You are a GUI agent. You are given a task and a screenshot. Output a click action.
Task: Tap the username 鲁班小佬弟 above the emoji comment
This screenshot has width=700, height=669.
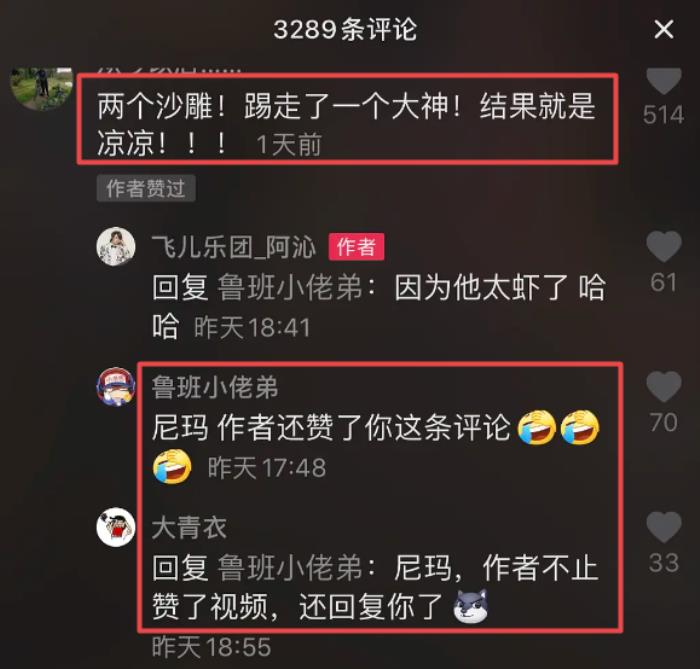[215, 387]
